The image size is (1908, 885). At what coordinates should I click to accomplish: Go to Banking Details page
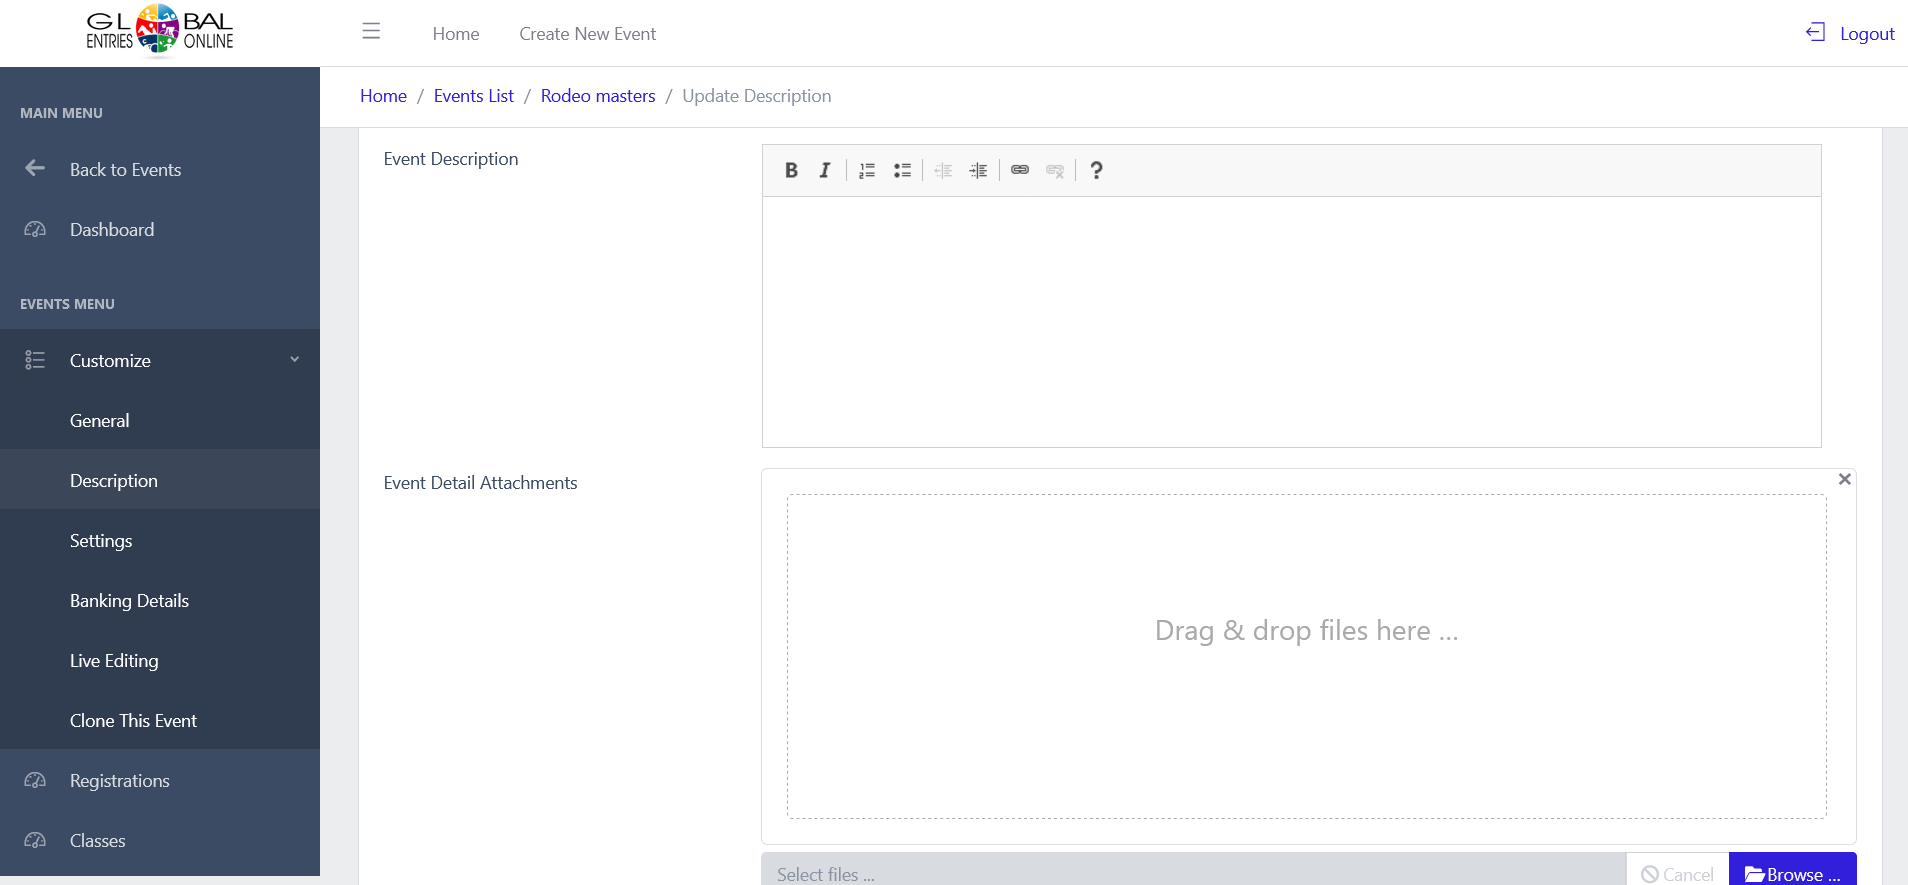(x=129, y=601)
